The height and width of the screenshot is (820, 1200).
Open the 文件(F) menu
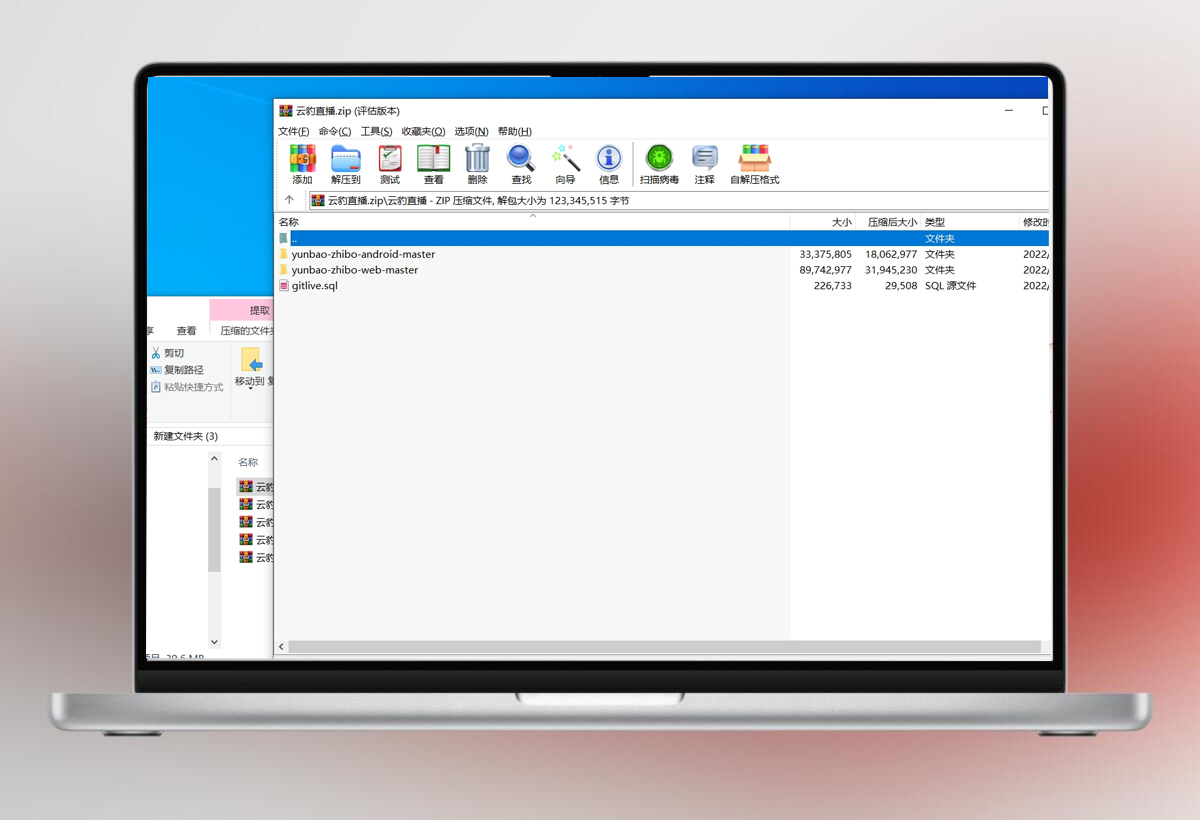coord(293,131)
